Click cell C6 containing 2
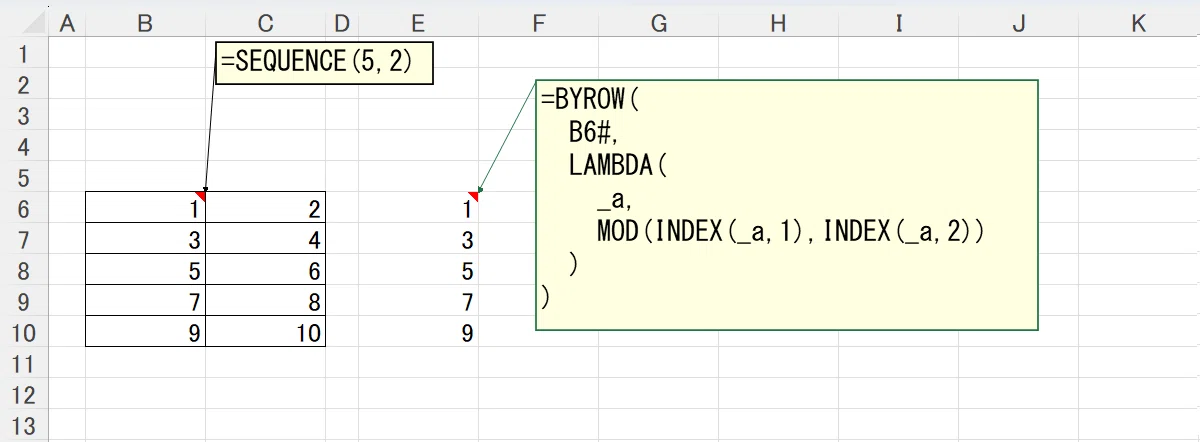 click(x=266, y=208)
